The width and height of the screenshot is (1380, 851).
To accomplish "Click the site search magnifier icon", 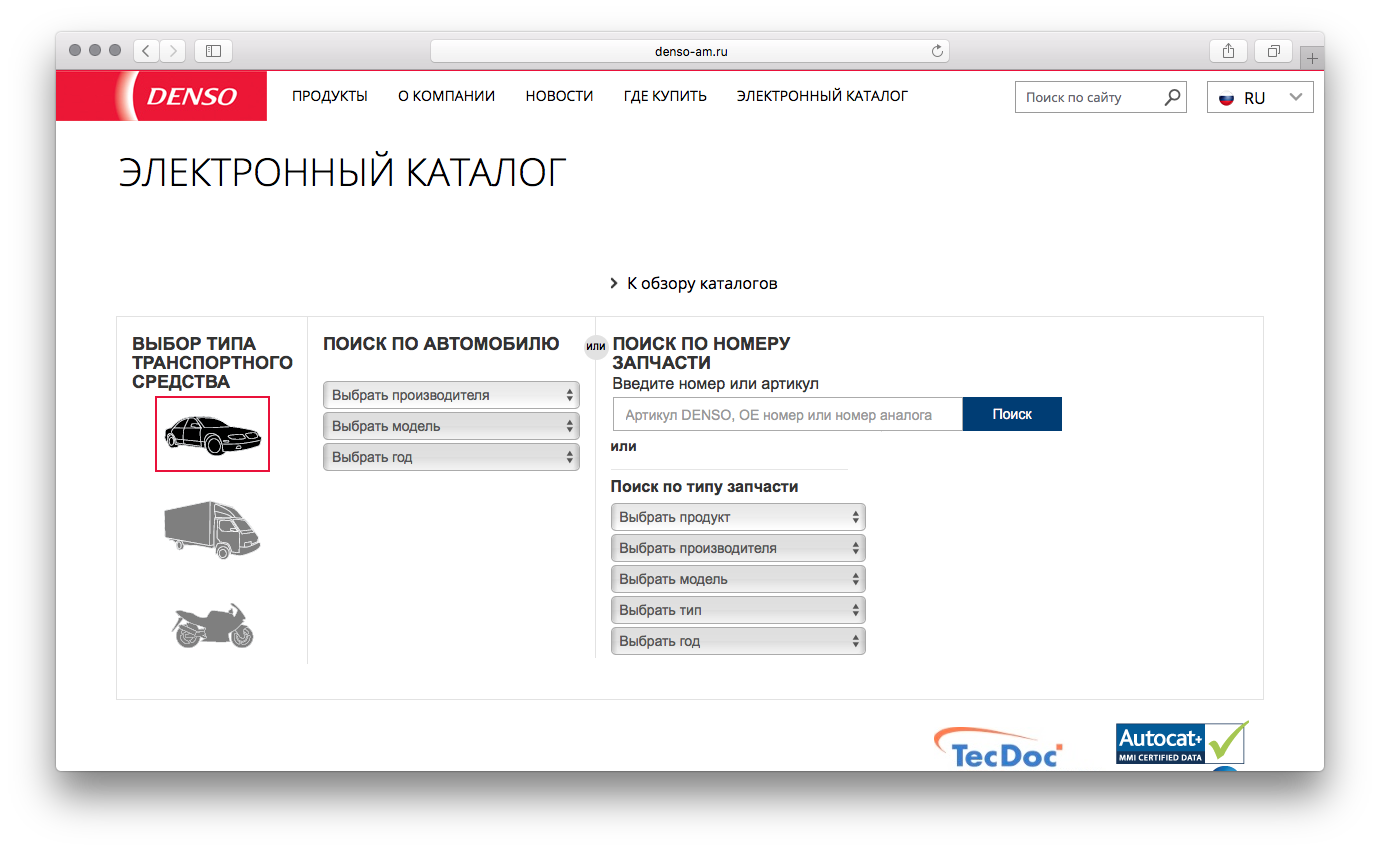I will [x=1172, y=97].
